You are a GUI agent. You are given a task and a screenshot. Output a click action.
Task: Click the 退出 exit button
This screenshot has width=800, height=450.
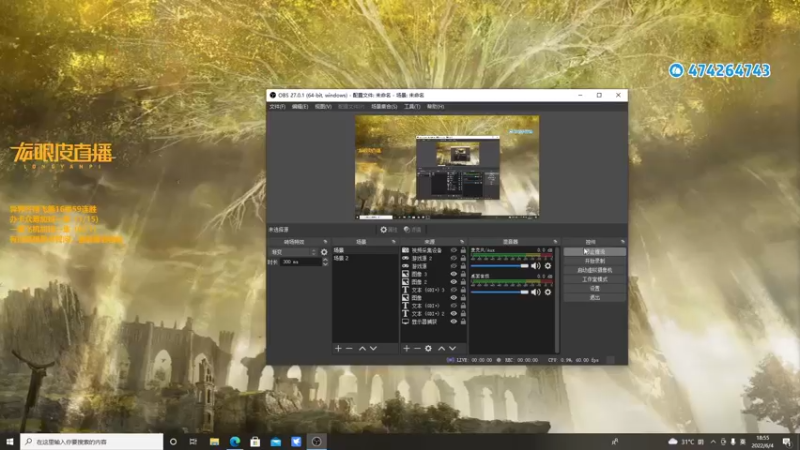point(594,298)
